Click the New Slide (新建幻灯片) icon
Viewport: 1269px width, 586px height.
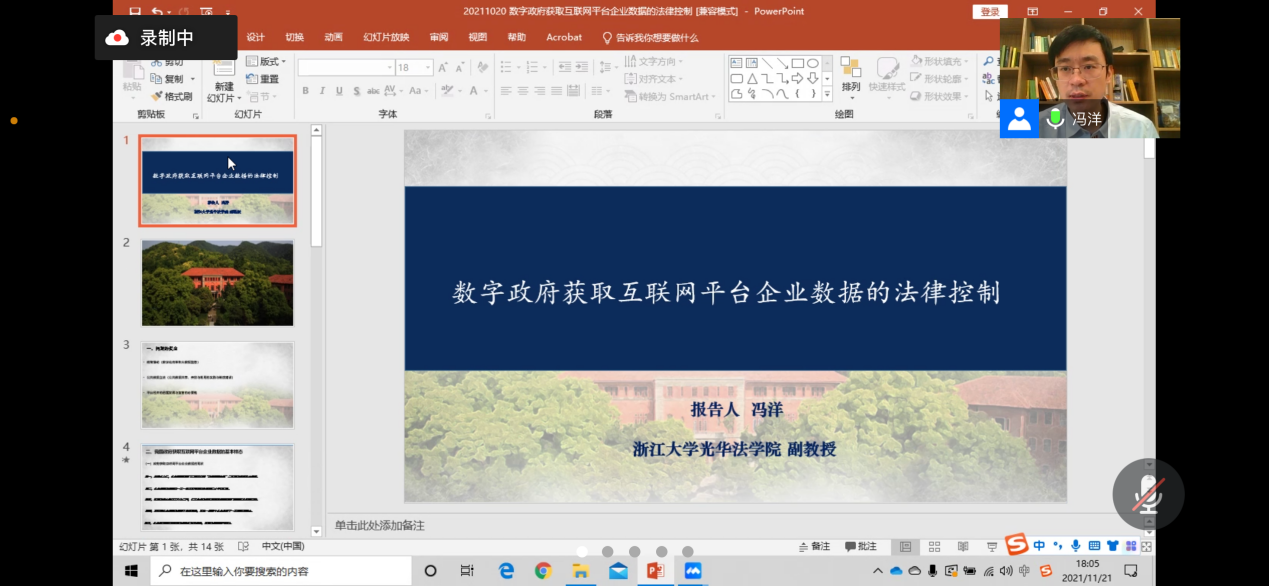[x=222, y=70]
